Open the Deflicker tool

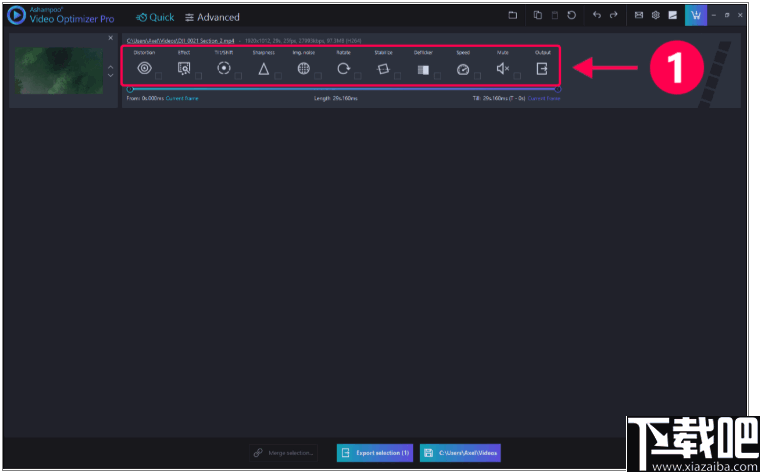pyautogui.click(x=423, y=70)
